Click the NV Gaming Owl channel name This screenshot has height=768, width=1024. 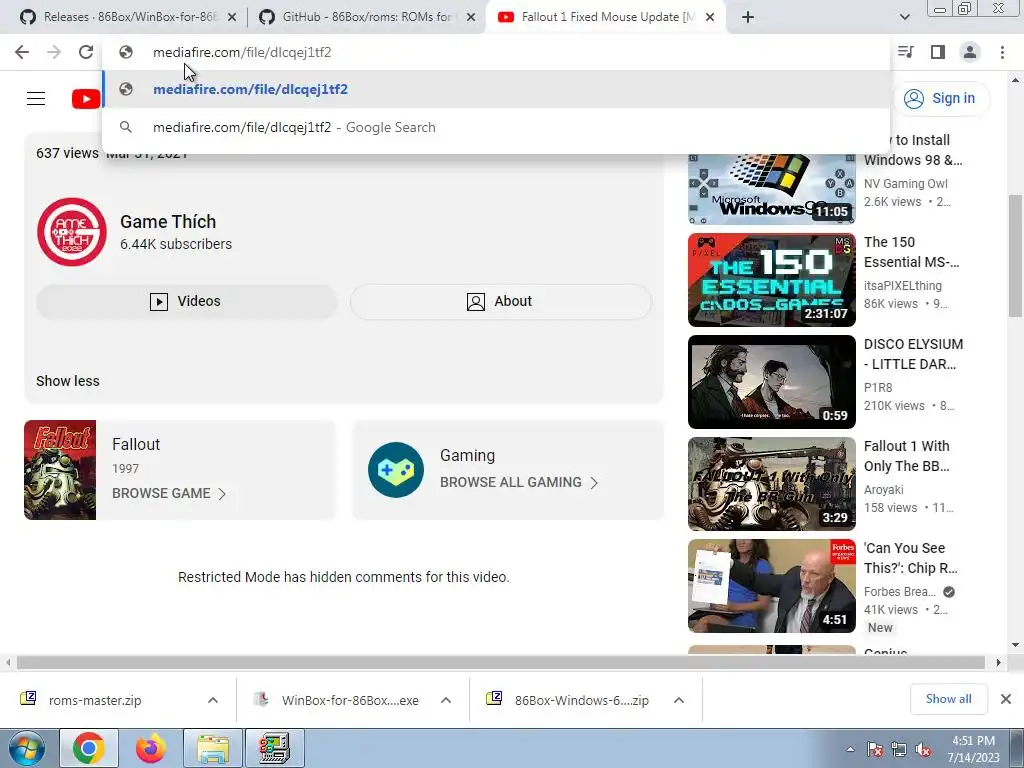(906, 184)
